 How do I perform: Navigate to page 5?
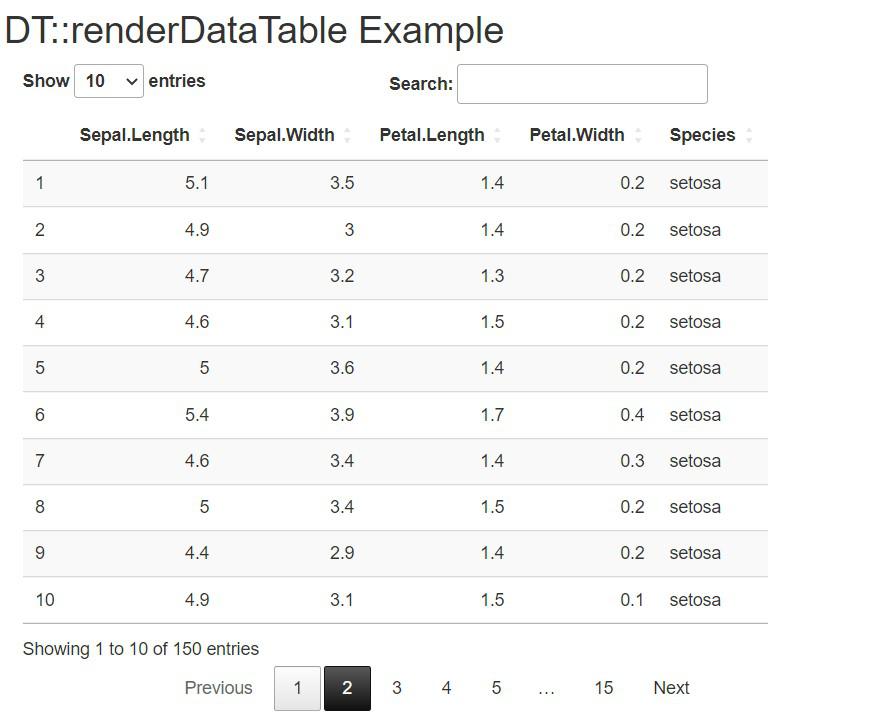496,688
